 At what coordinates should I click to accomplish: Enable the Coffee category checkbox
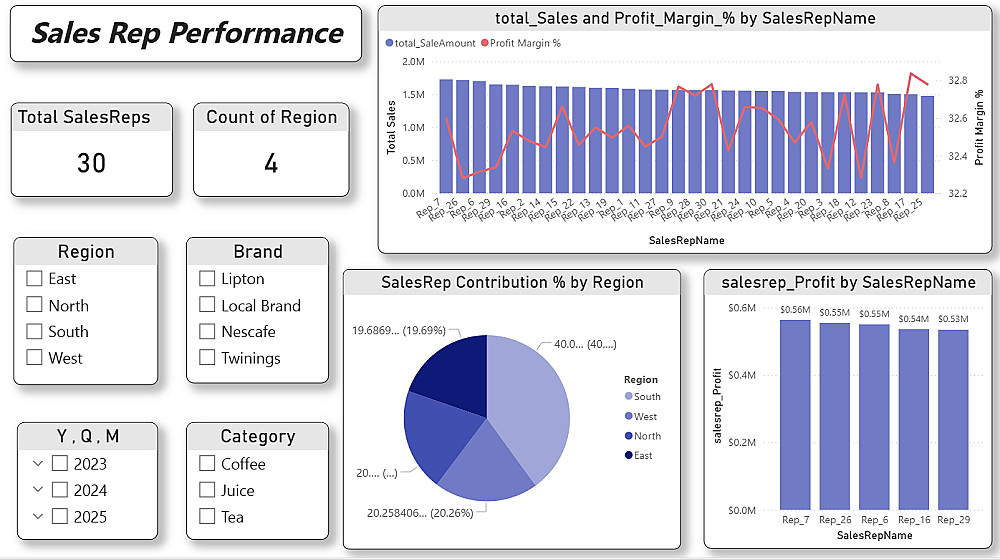[x=207, y=463]
